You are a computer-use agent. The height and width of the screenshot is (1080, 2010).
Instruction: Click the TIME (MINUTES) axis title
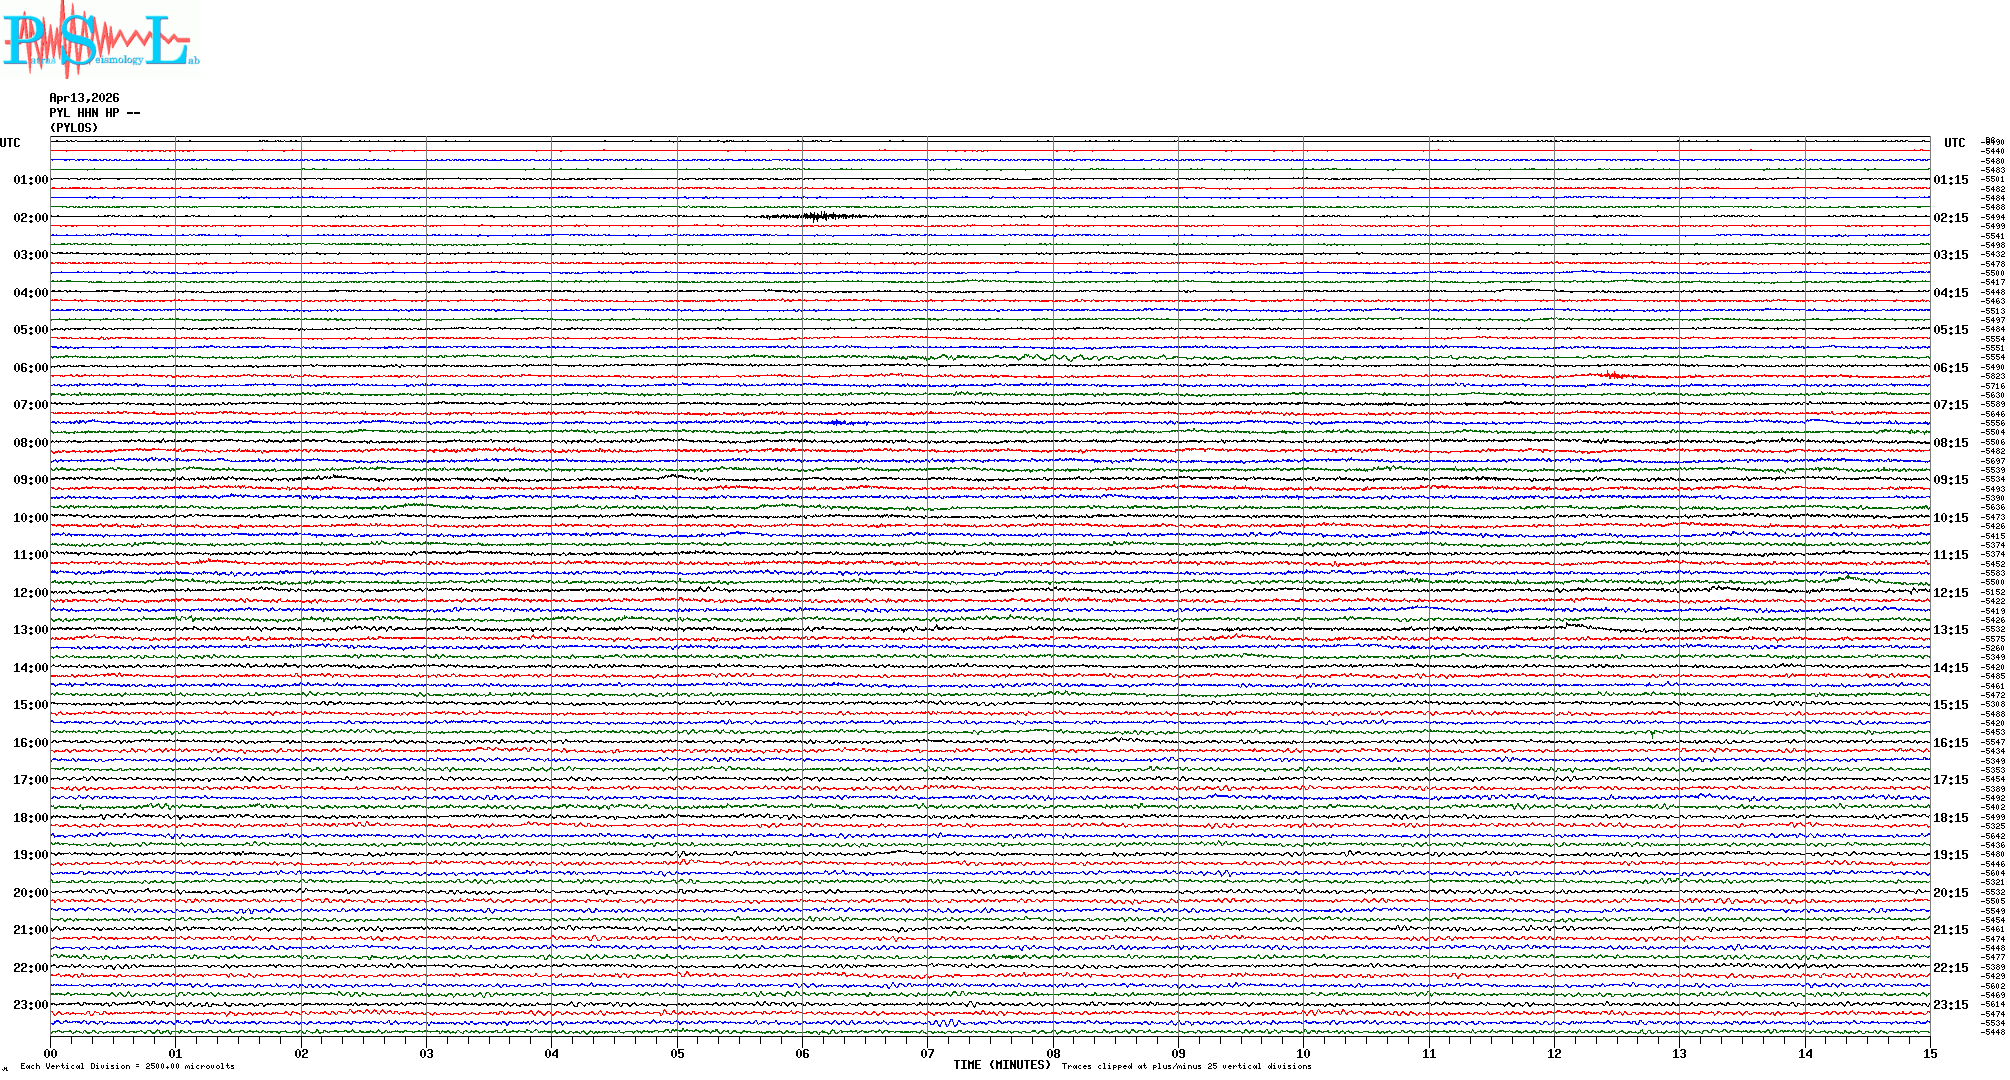coord(1001,1065)
